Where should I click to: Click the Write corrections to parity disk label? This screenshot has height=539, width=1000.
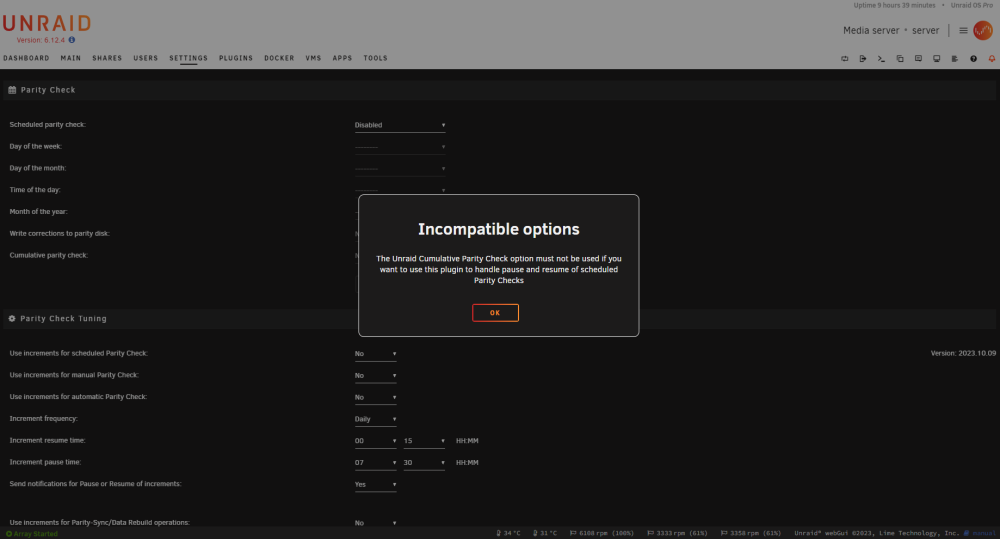click(x=59, y=233)
